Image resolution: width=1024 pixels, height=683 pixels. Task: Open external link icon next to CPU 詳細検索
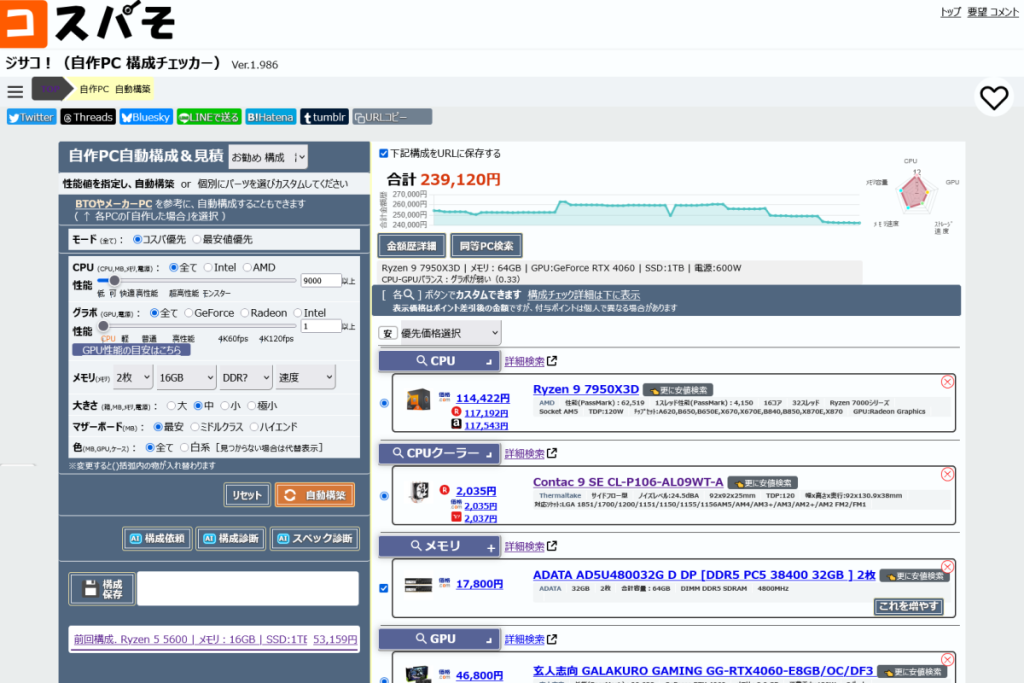point(552,361)
